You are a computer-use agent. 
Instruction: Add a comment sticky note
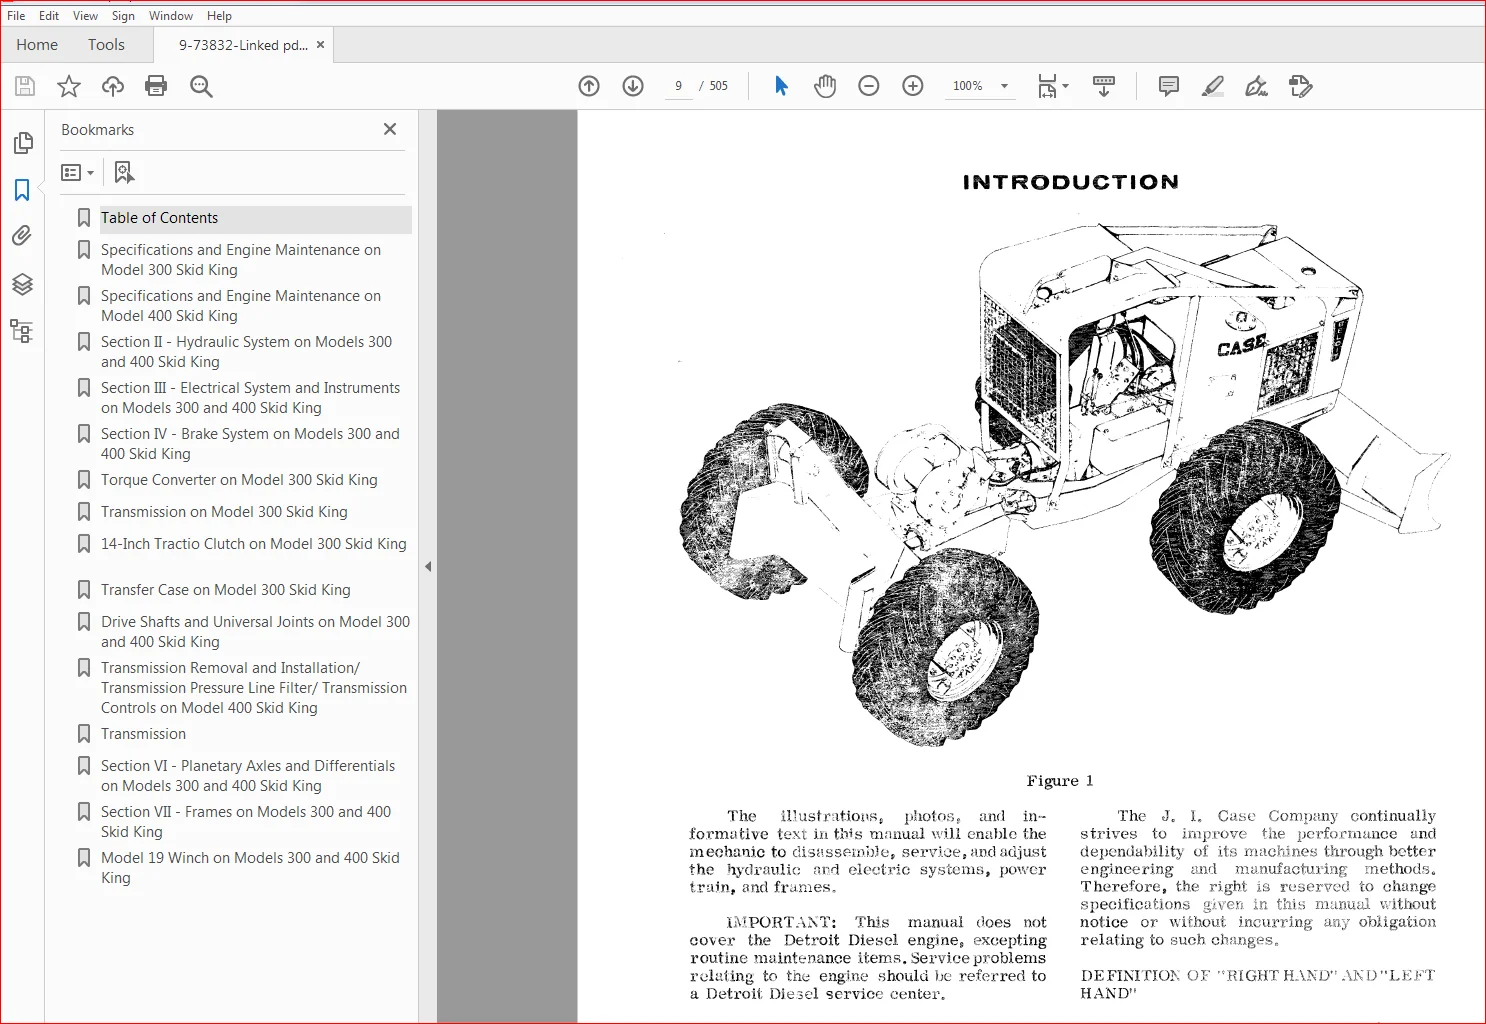click(x=1168, y=86)
